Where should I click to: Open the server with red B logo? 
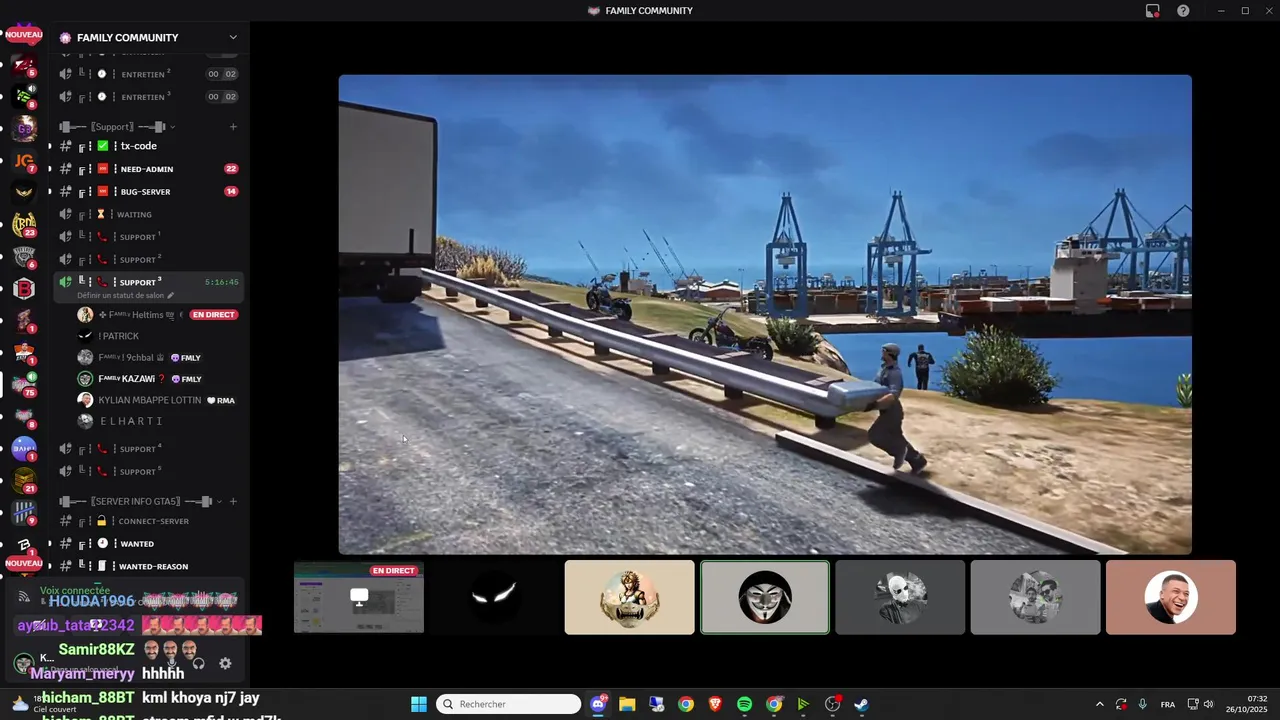[x=24, y=289]
